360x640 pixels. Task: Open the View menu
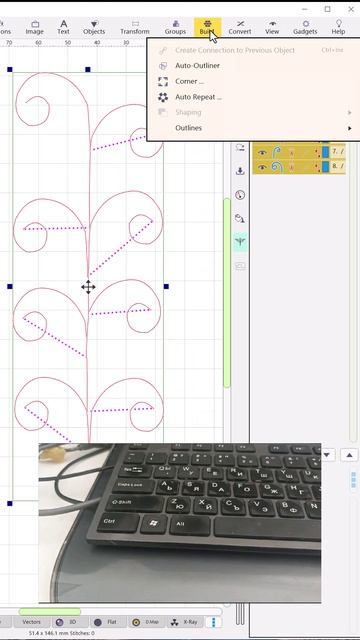pos(272,27)
